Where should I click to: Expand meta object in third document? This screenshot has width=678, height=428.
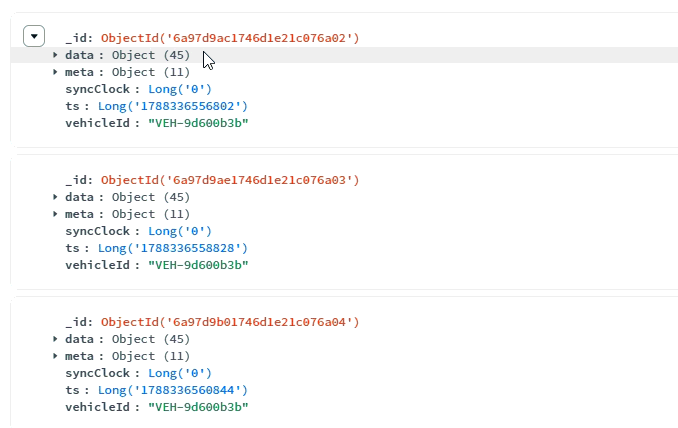(55, 356)
